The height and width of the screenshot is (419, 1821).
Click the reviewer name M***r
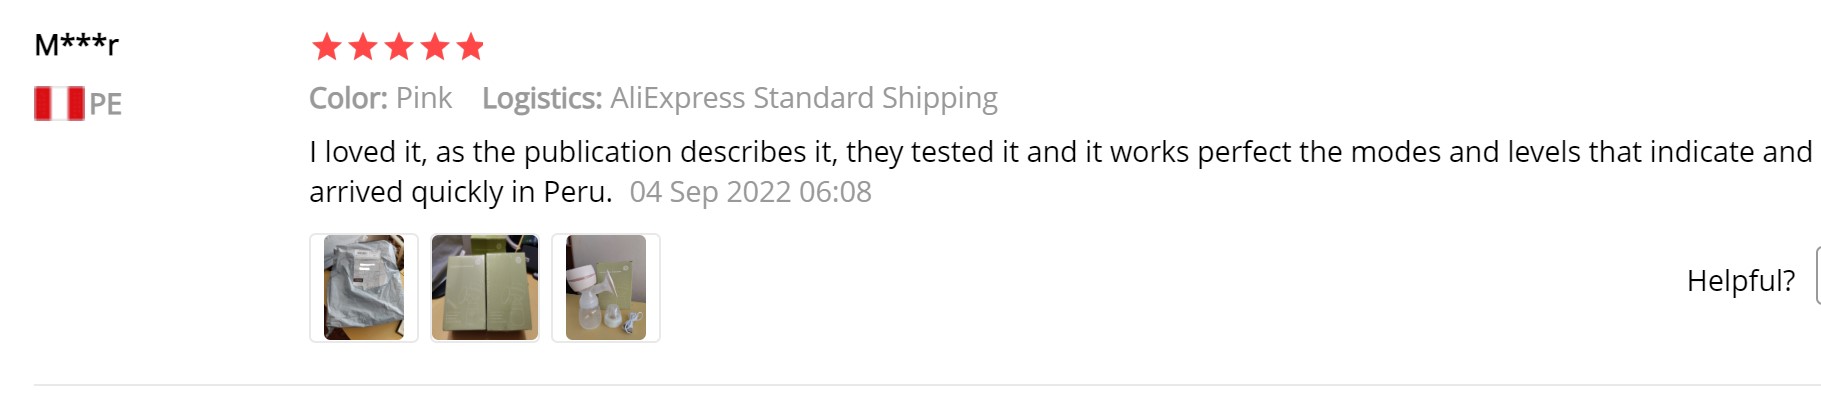[x=77, y=45]
